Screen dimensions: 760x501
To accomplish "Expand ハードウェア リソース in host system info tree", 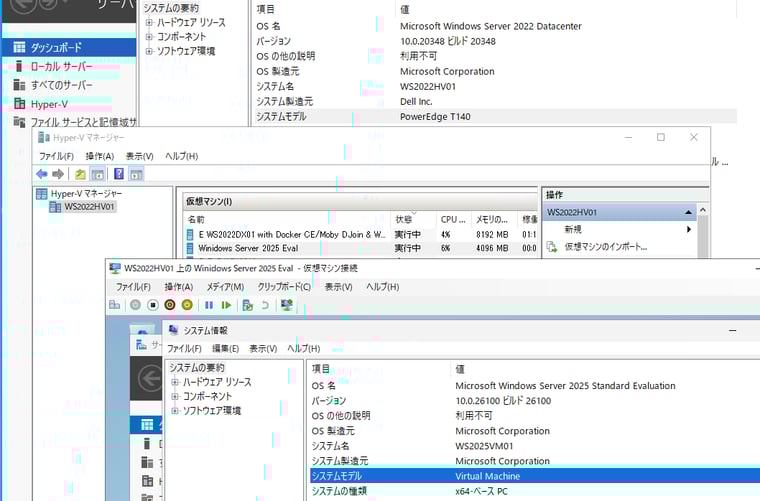I will 149,22.
